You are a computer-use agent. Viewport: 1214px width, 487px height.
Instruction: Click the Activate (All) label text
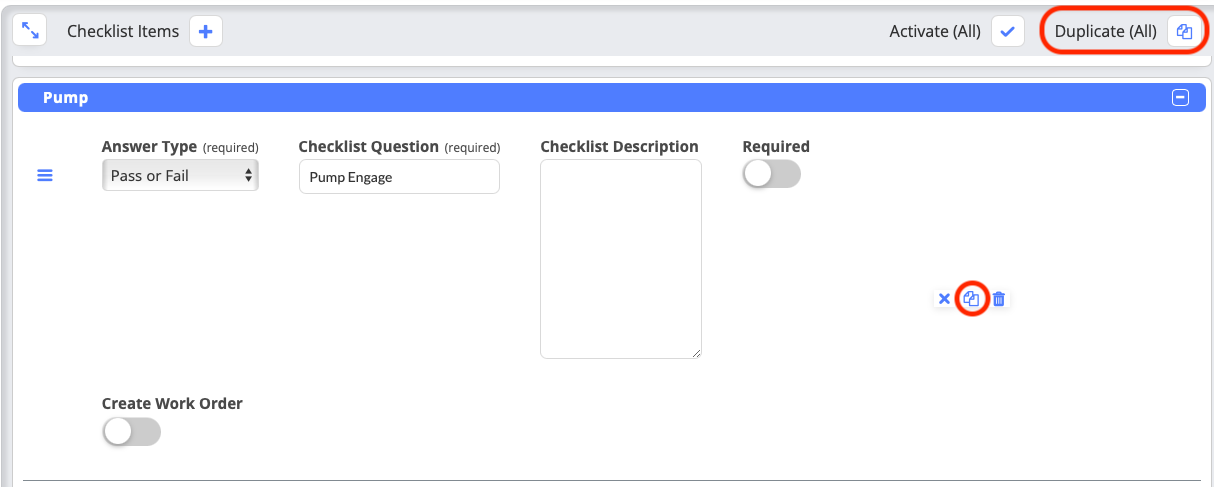pos(935,31)
